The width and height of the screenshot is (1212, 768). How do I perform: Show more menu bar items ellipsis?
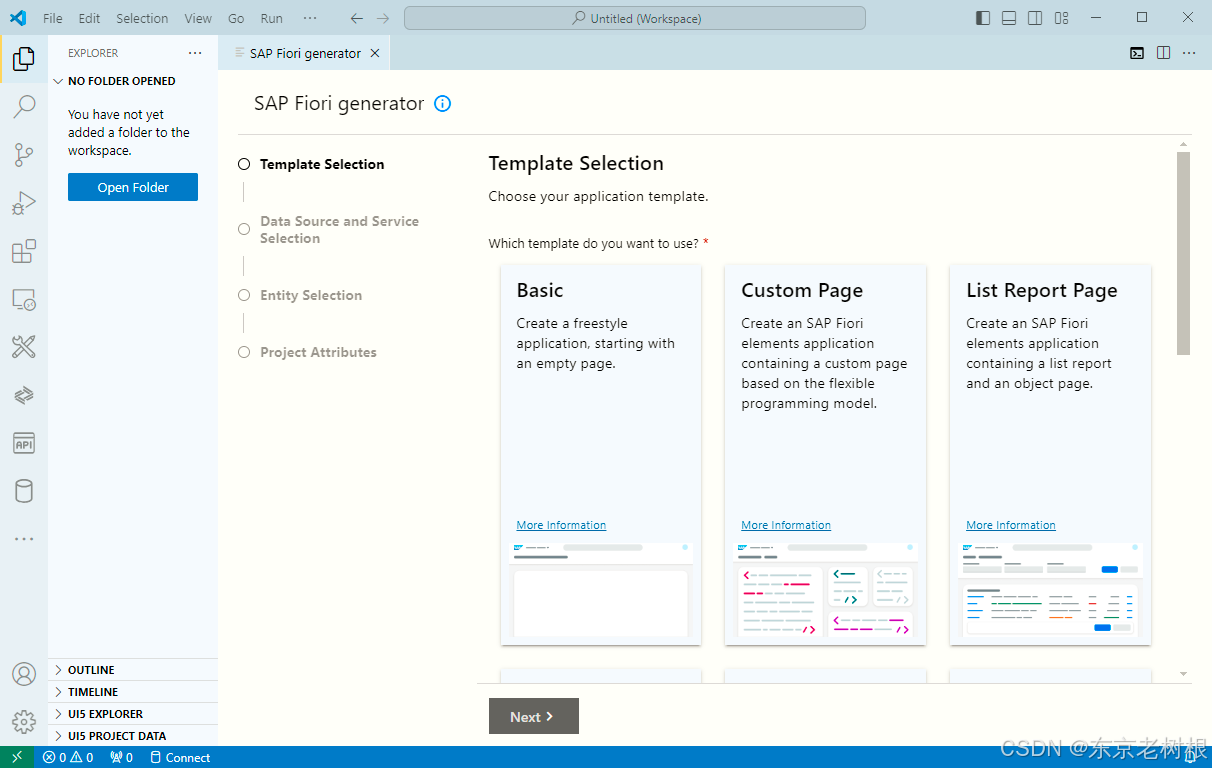(x=310, y=18)
